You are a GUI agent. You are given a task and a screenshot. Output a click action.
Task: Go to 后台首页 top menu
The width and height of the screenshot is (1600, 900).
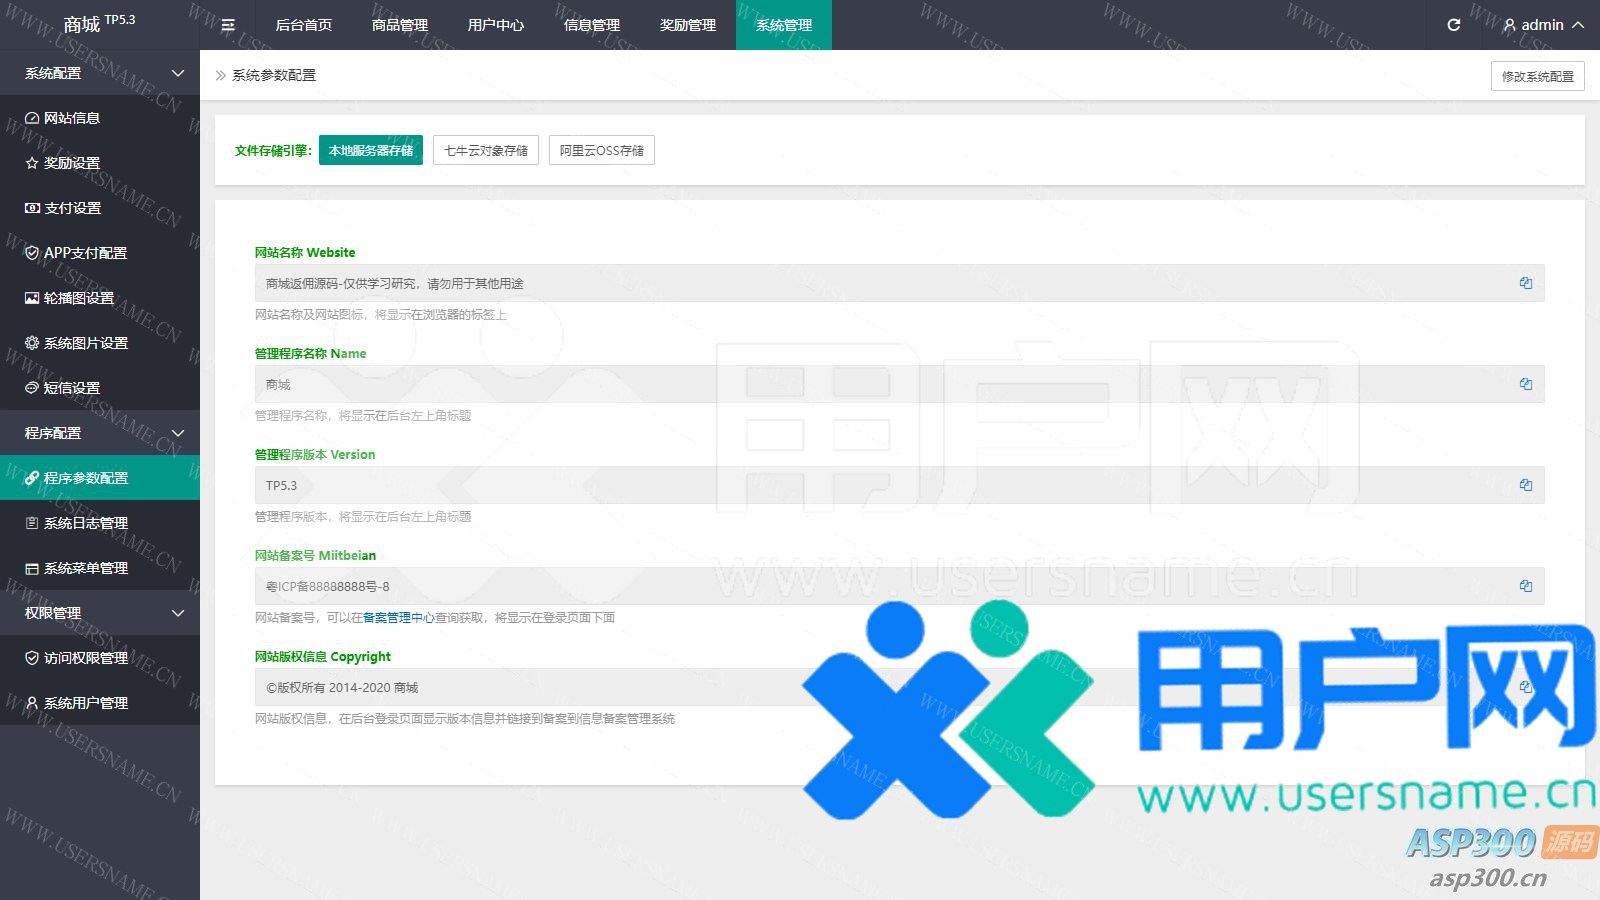[x=304, y=25]
